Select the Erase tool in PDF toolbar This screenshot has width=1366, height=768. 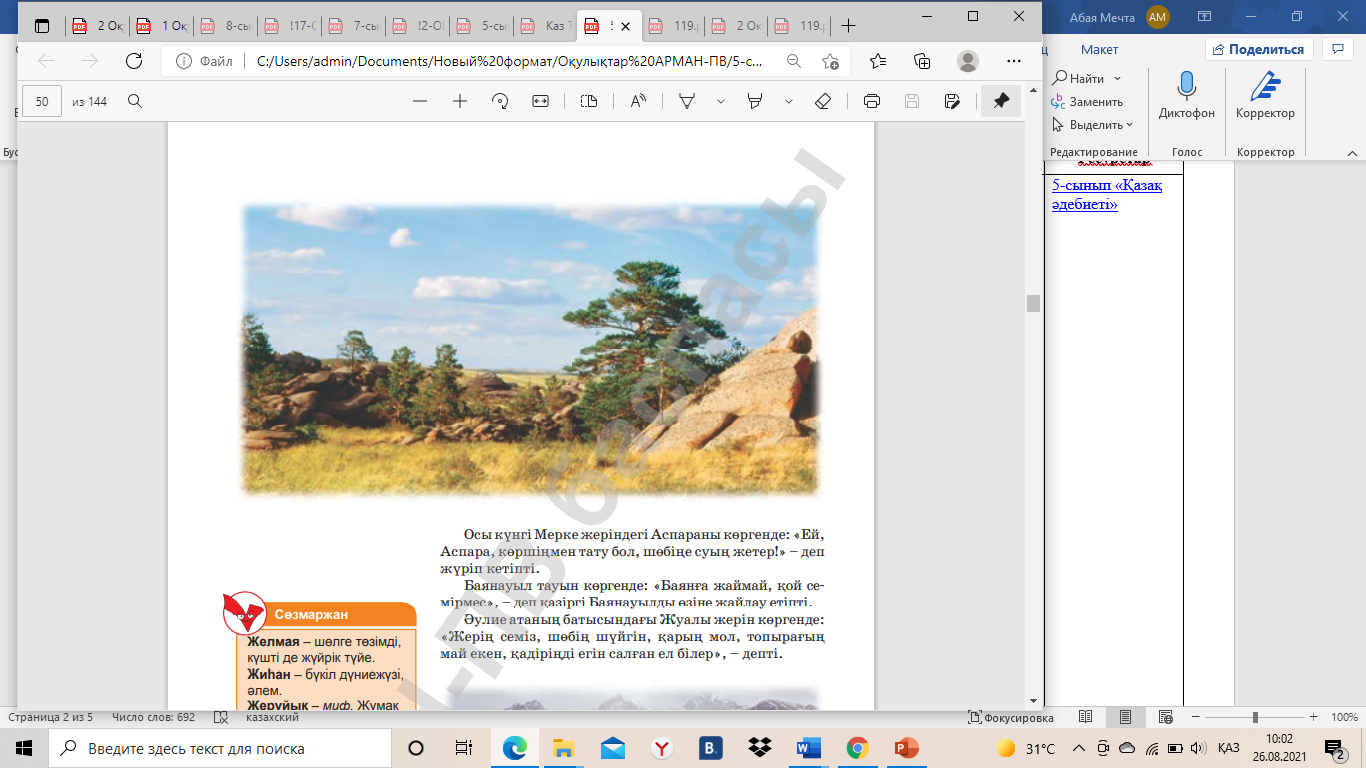click(823, 101)
